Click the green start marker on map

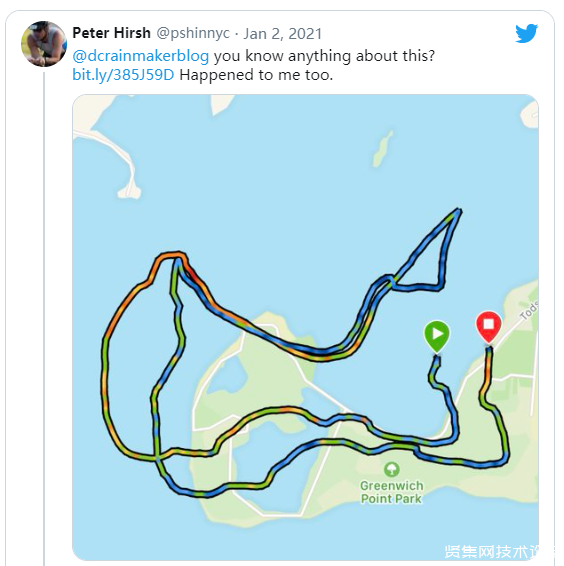[x=437, y=336]
